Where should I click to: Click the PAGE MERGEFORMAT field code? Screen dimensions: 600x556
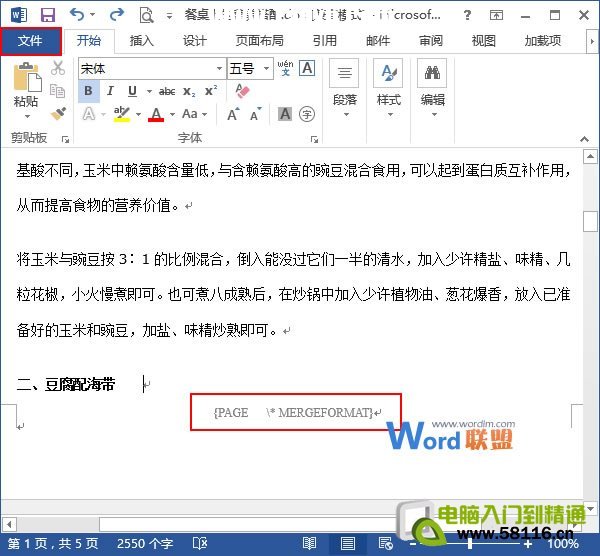tap(294, 413)
